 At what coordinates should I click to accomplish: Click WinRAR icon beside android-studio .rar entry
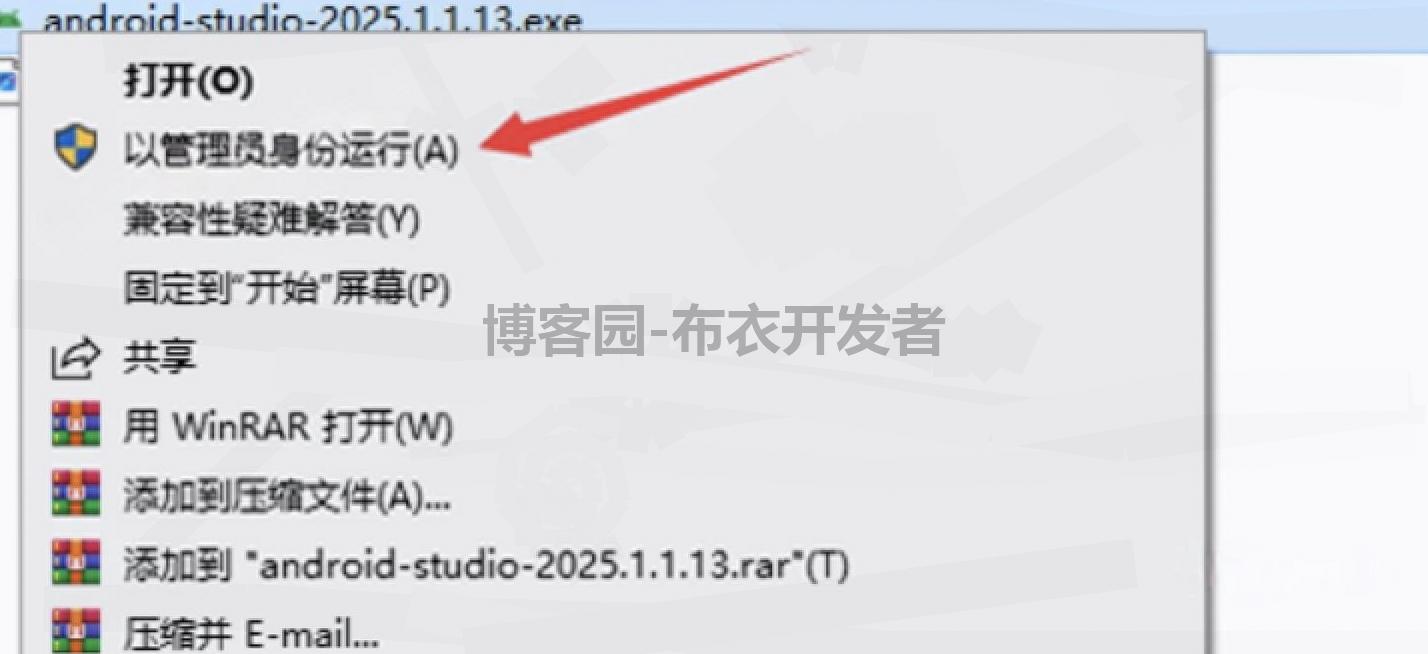click(76, 563)
